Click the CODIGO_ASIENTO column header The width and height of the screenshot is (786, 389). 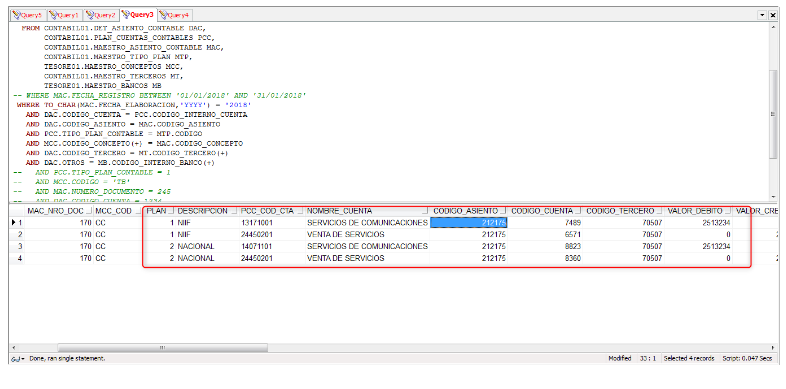pos(469,211)
